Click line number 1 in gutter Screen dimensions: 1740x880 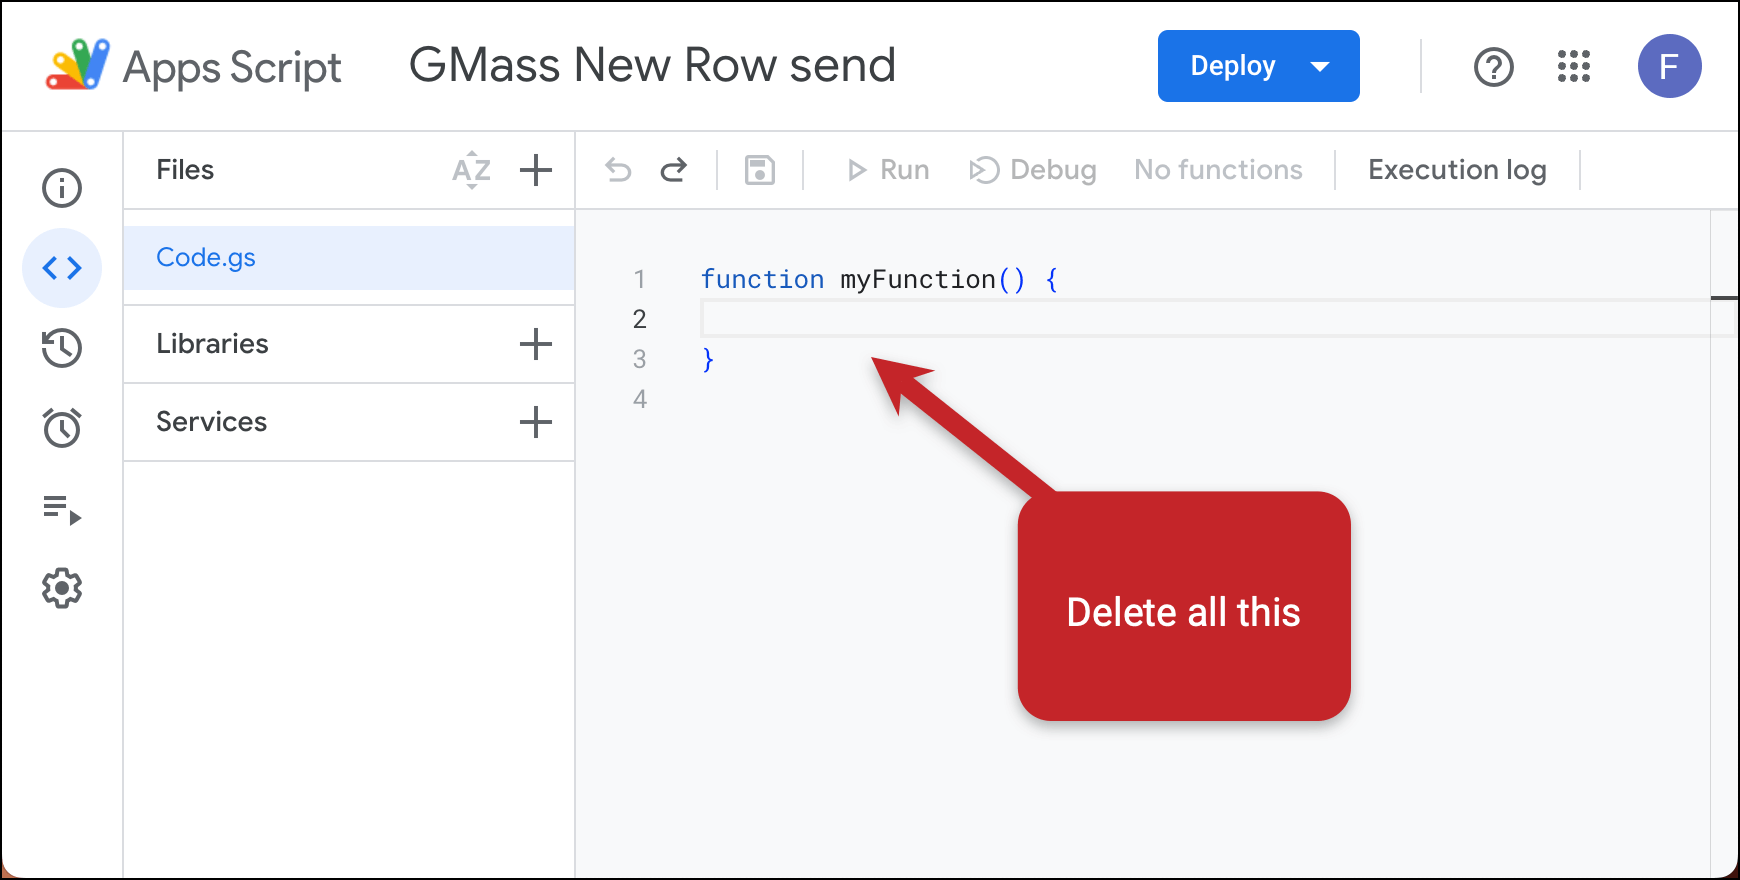pos(640,279)
